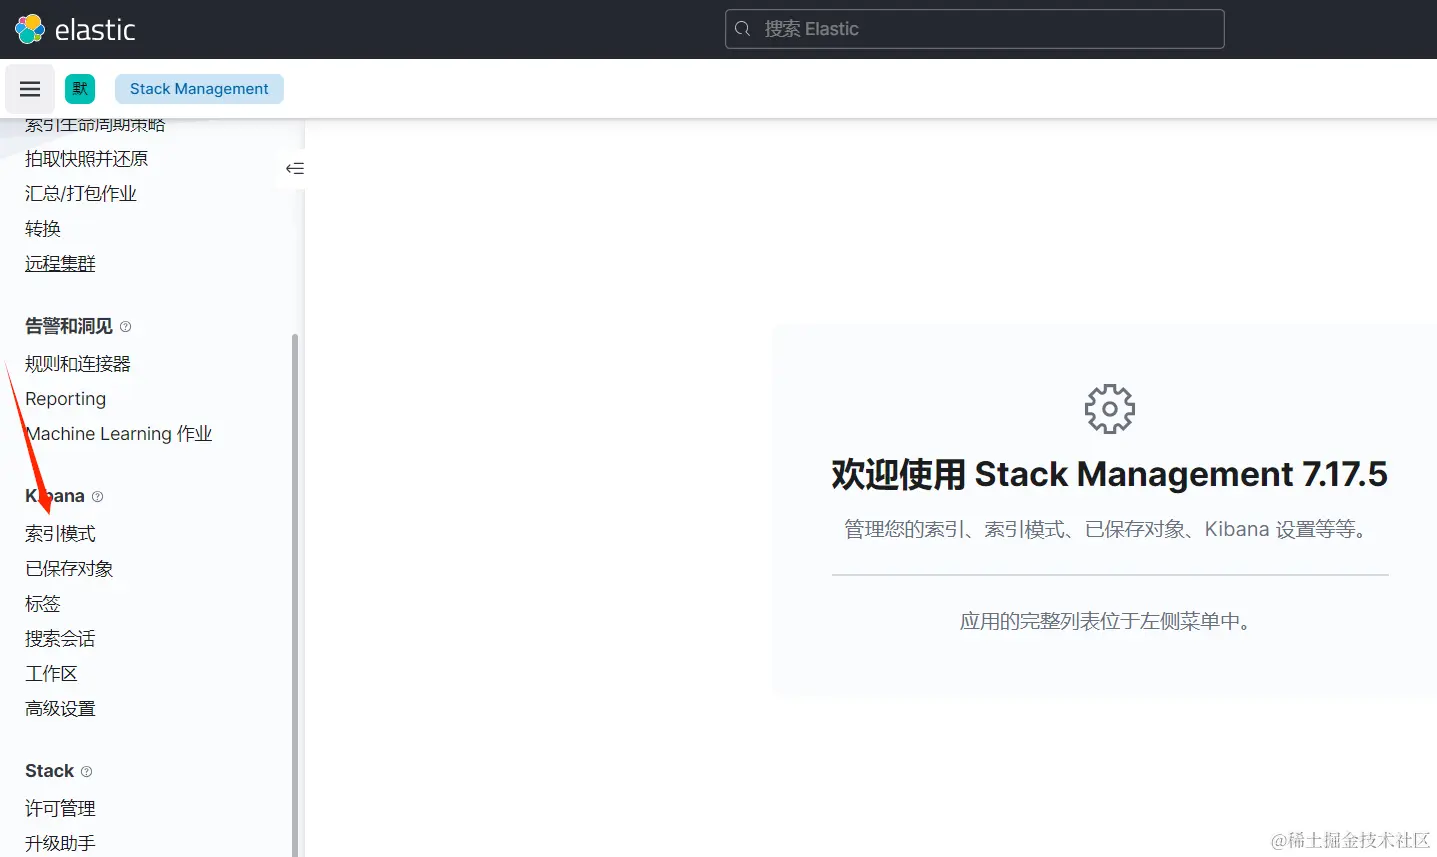Collapse the sidebar with the chevron arrow

pyautogui.click(x=293, y=168)
